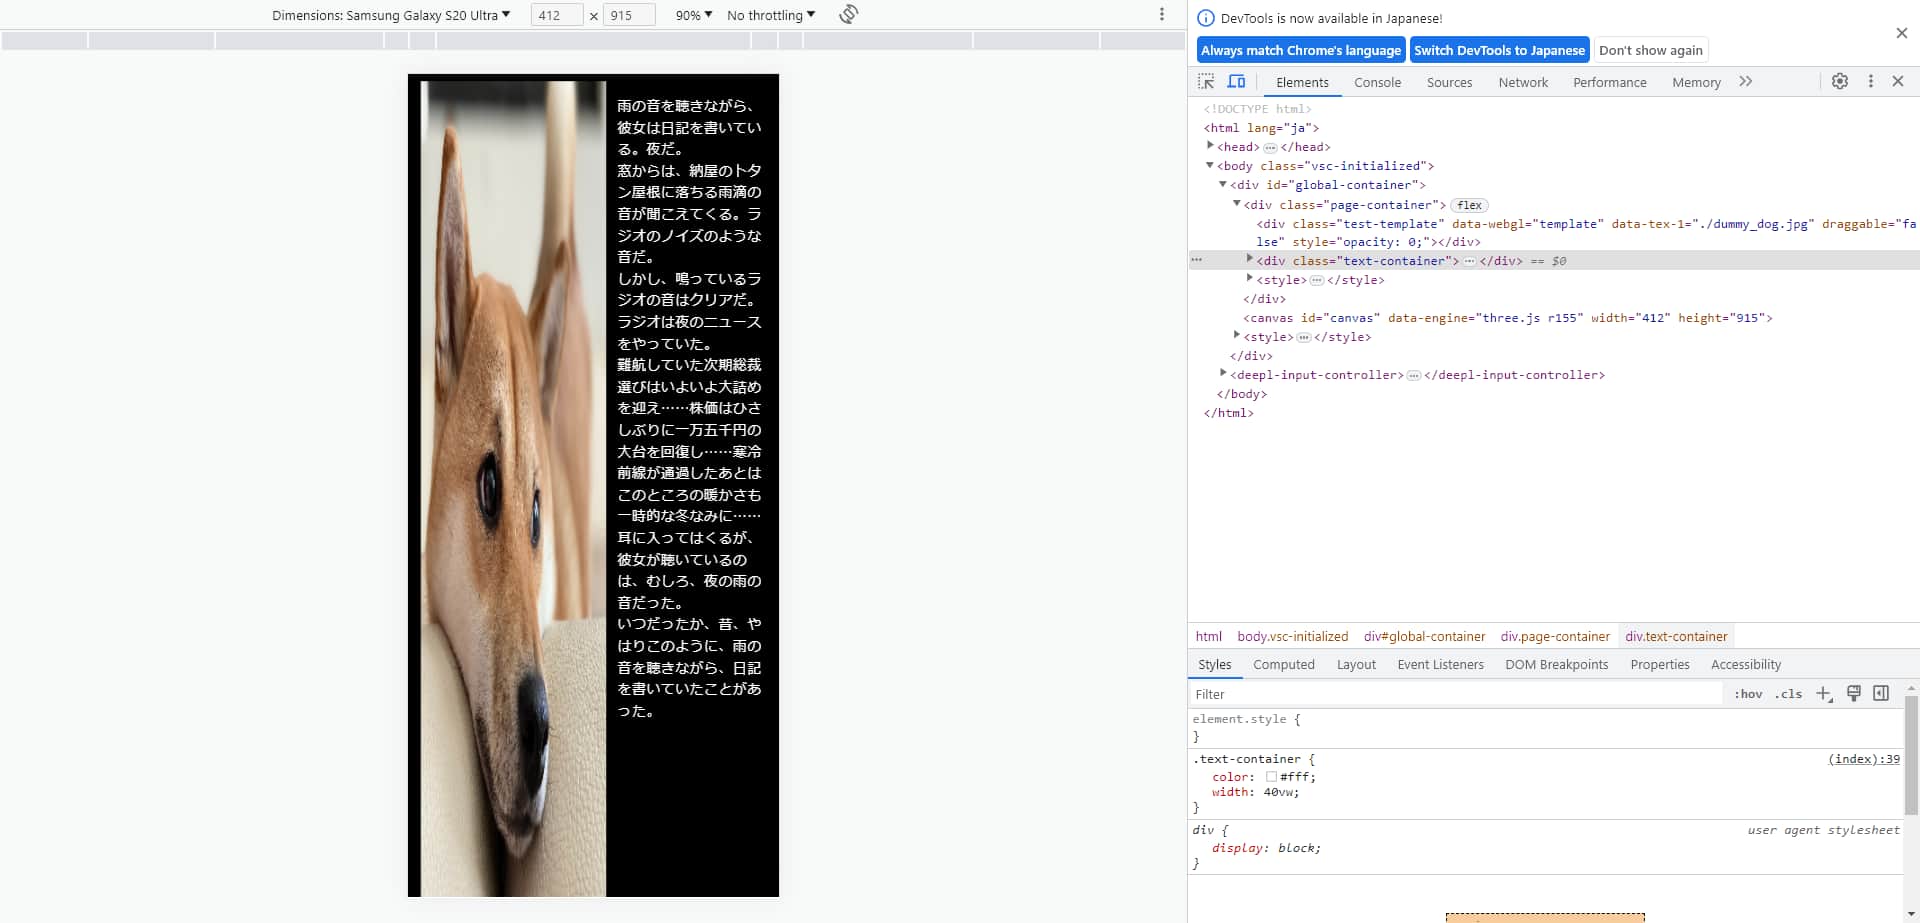Open the 90% zoom dropdown

point(692,15)
